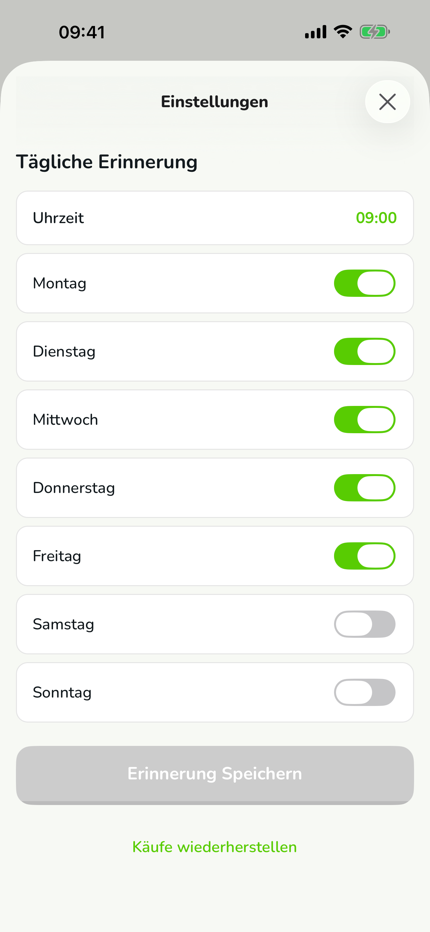
Task: Tap the Samstag row label
Action: coord(63,625)
